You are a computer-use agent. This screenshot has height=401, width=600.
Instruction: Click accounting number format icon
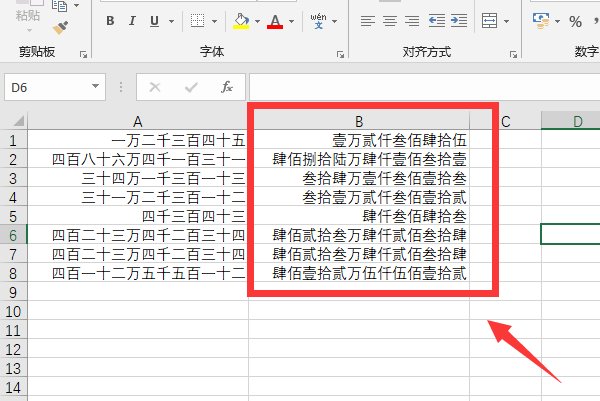541,21
